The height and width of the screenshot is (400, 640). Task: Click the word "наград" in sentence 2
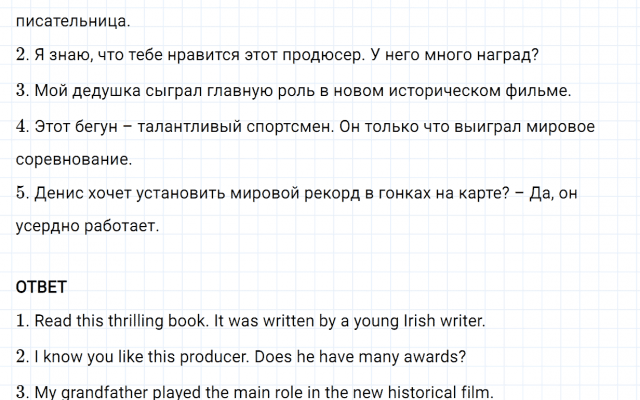(x=520, y=55)
